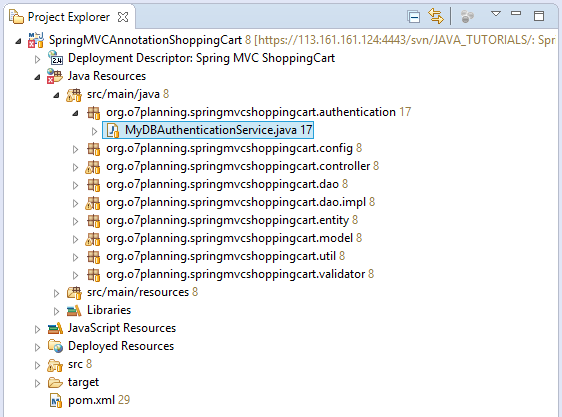Select the pom.xml file
Screen dimensions: 562x417
[90, 401]
